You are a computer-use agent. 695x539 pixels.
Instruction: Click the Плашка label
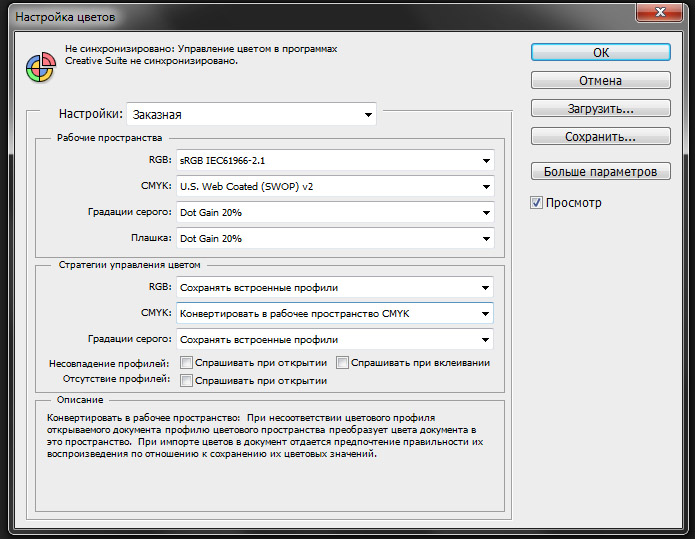tap(151, 238)
